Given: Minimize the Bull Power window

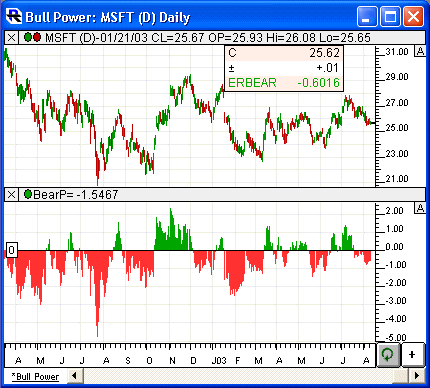Looking at the screenshot, I should (367, 16).
